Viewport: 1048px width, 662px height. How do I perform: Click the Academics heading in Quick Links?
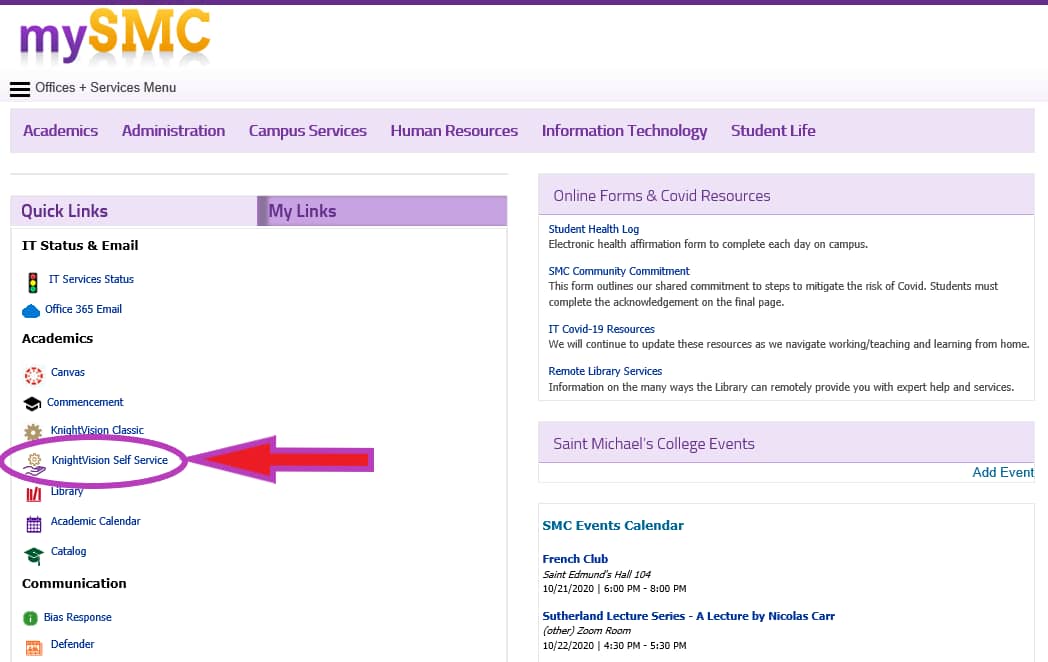[x=57, y=338]
